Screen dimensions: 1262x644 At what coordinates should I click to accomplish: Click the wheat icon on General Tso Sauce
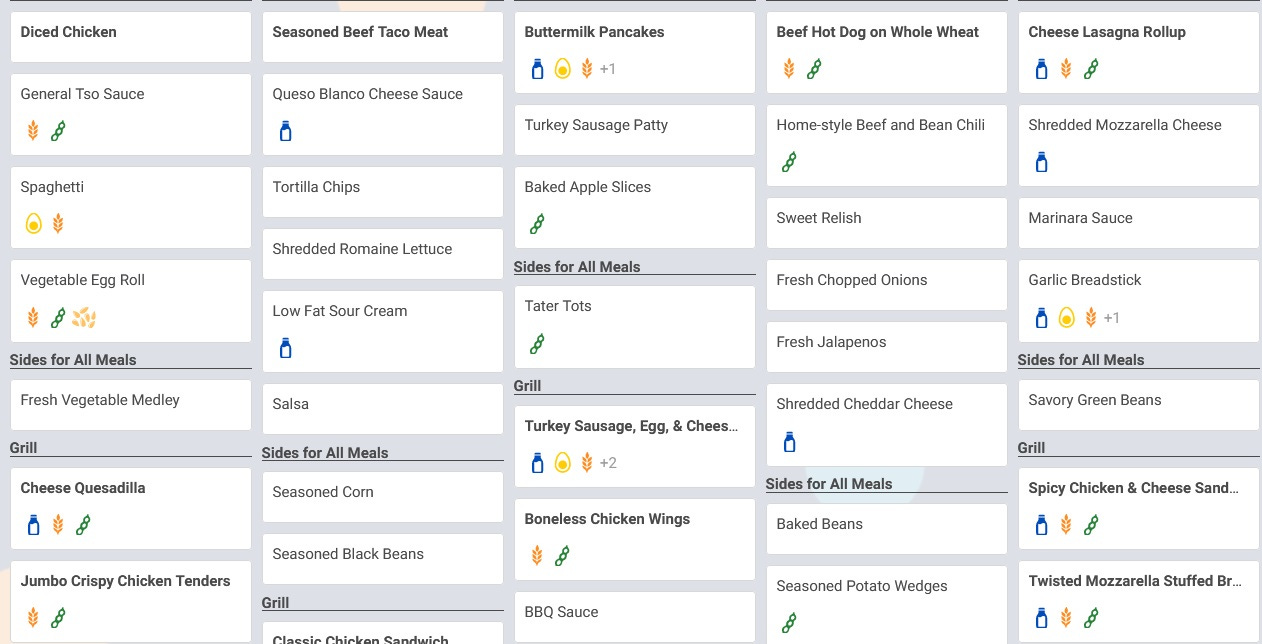click(33, 131)
